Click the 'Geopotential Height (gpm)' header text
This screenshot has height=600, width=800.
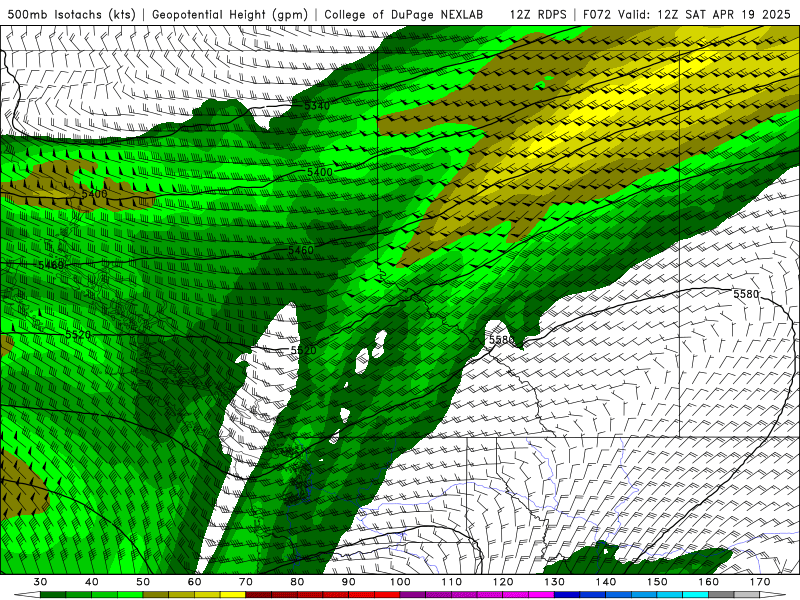coord(230,14)
